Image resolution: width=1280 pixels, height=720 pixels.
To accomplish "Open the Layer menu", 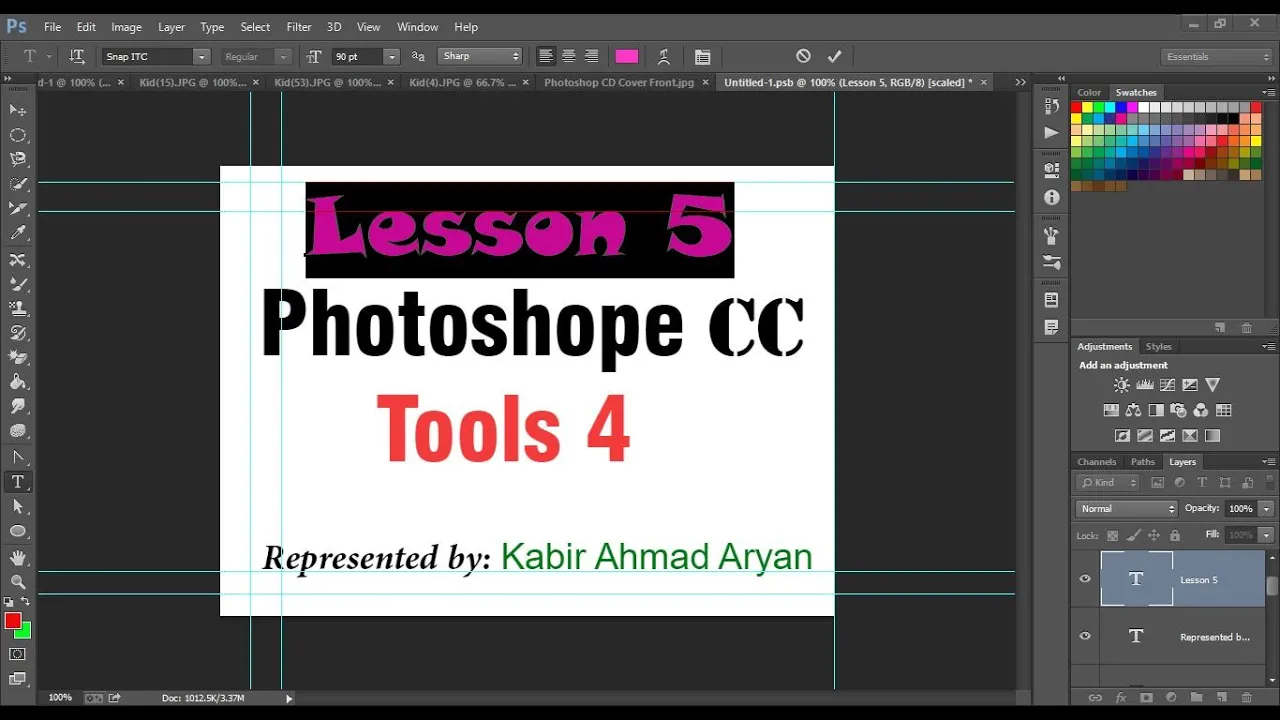I will [171, 27].
